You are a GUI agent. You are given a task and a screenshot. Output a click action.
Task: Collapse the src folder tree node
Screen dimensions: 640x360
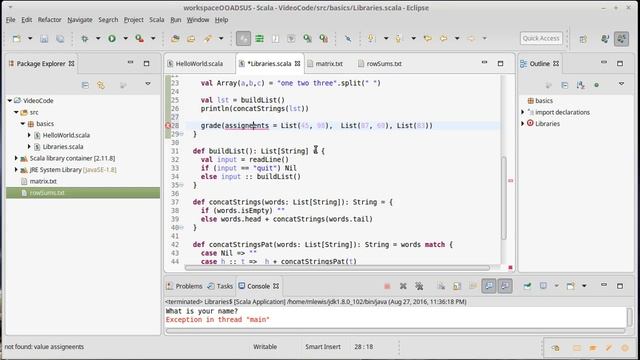[16, 112]
